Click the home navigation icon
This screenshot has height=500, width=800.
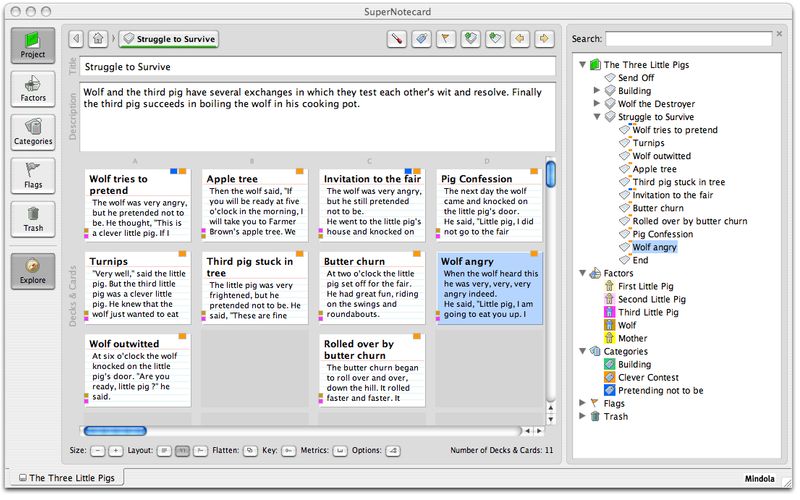pos(98,39)
